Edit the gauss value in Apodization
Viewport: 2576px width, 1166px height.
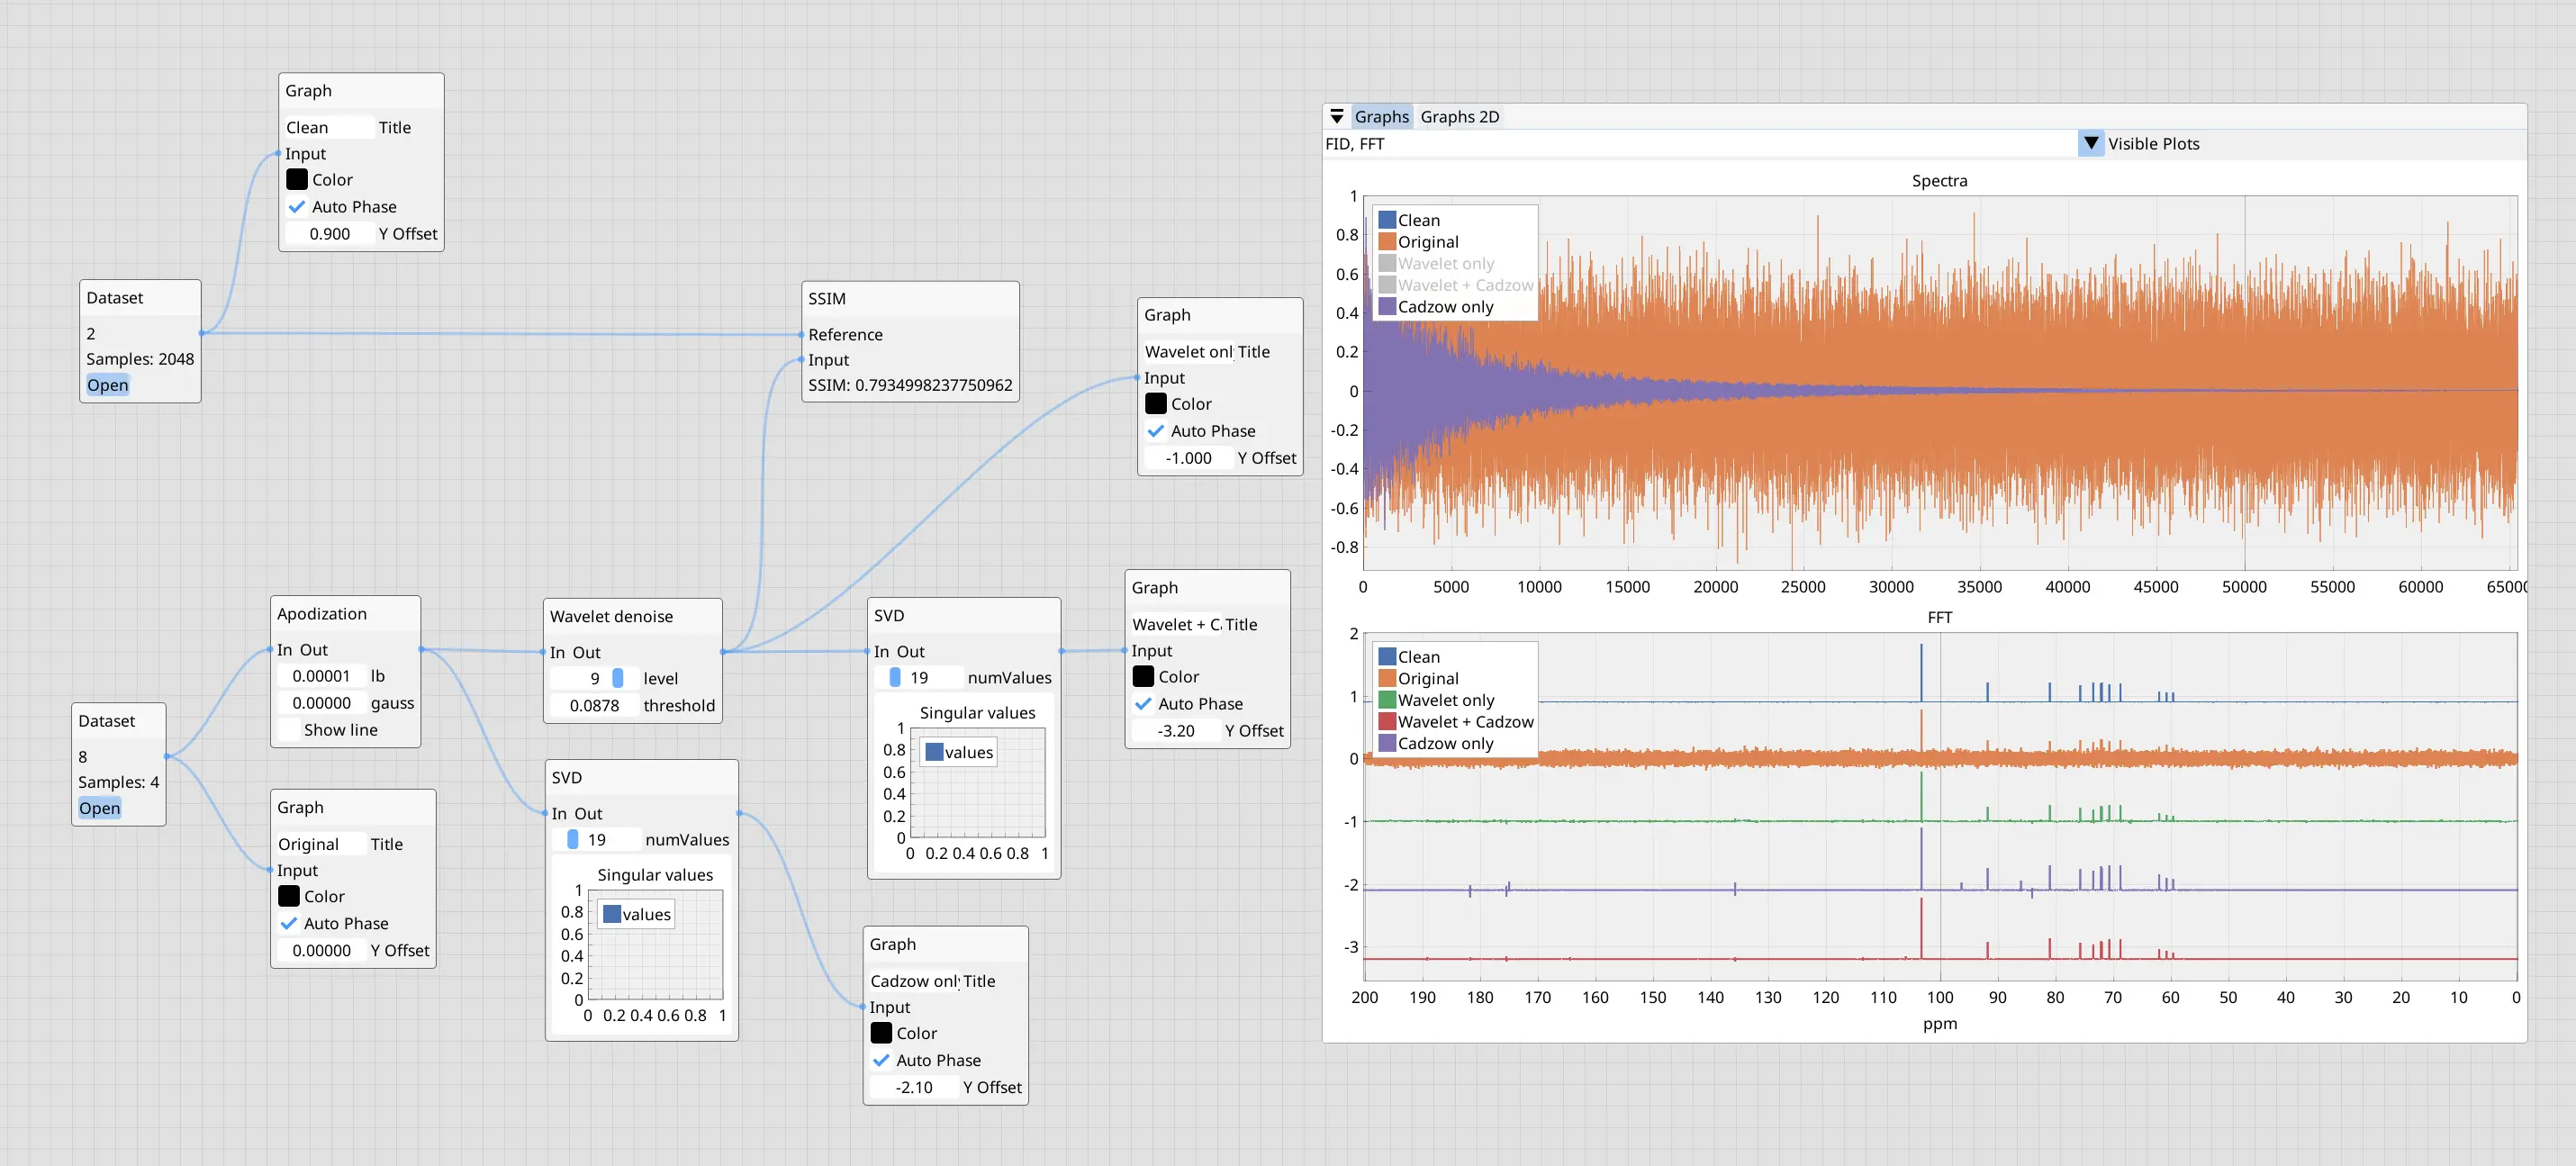(321, 703)
